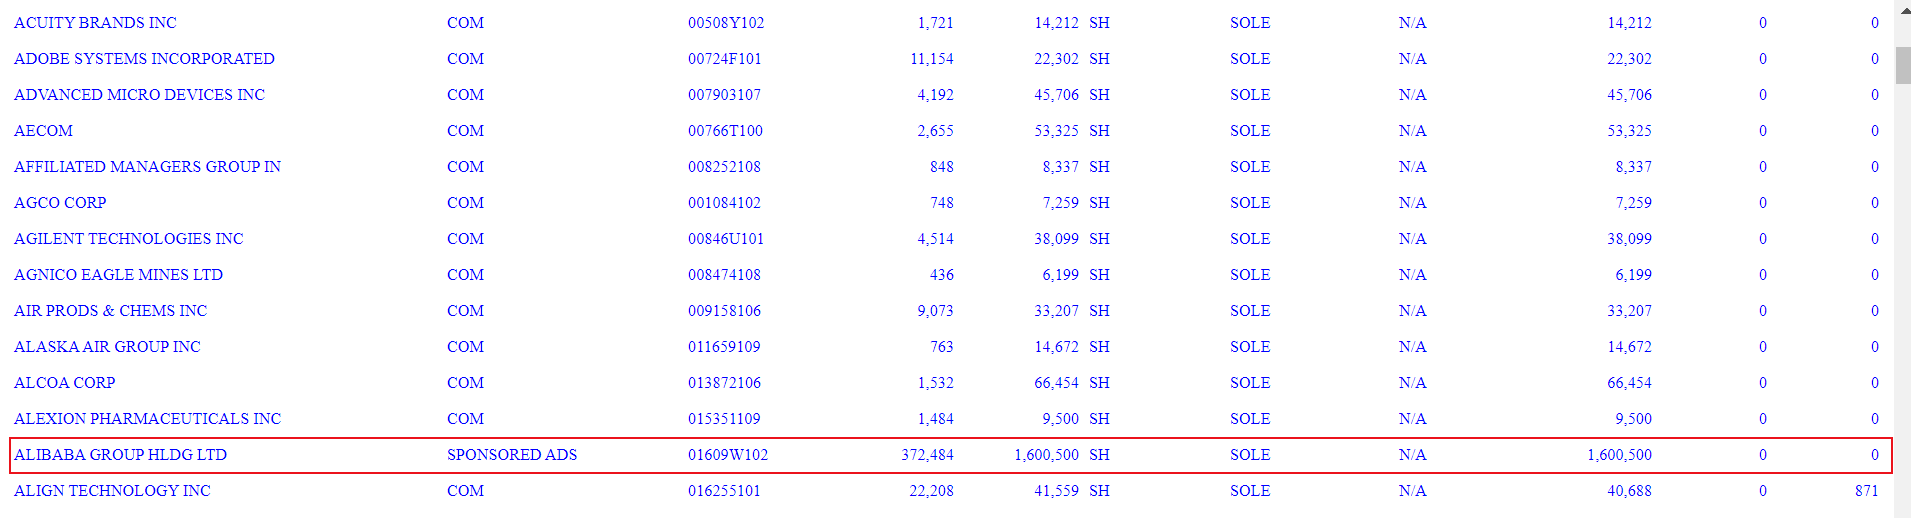Select ADOBE SYSTEMS INCORPORATED name
The height and width of the screenshot is (518, 1911).
tap(144, 59)
